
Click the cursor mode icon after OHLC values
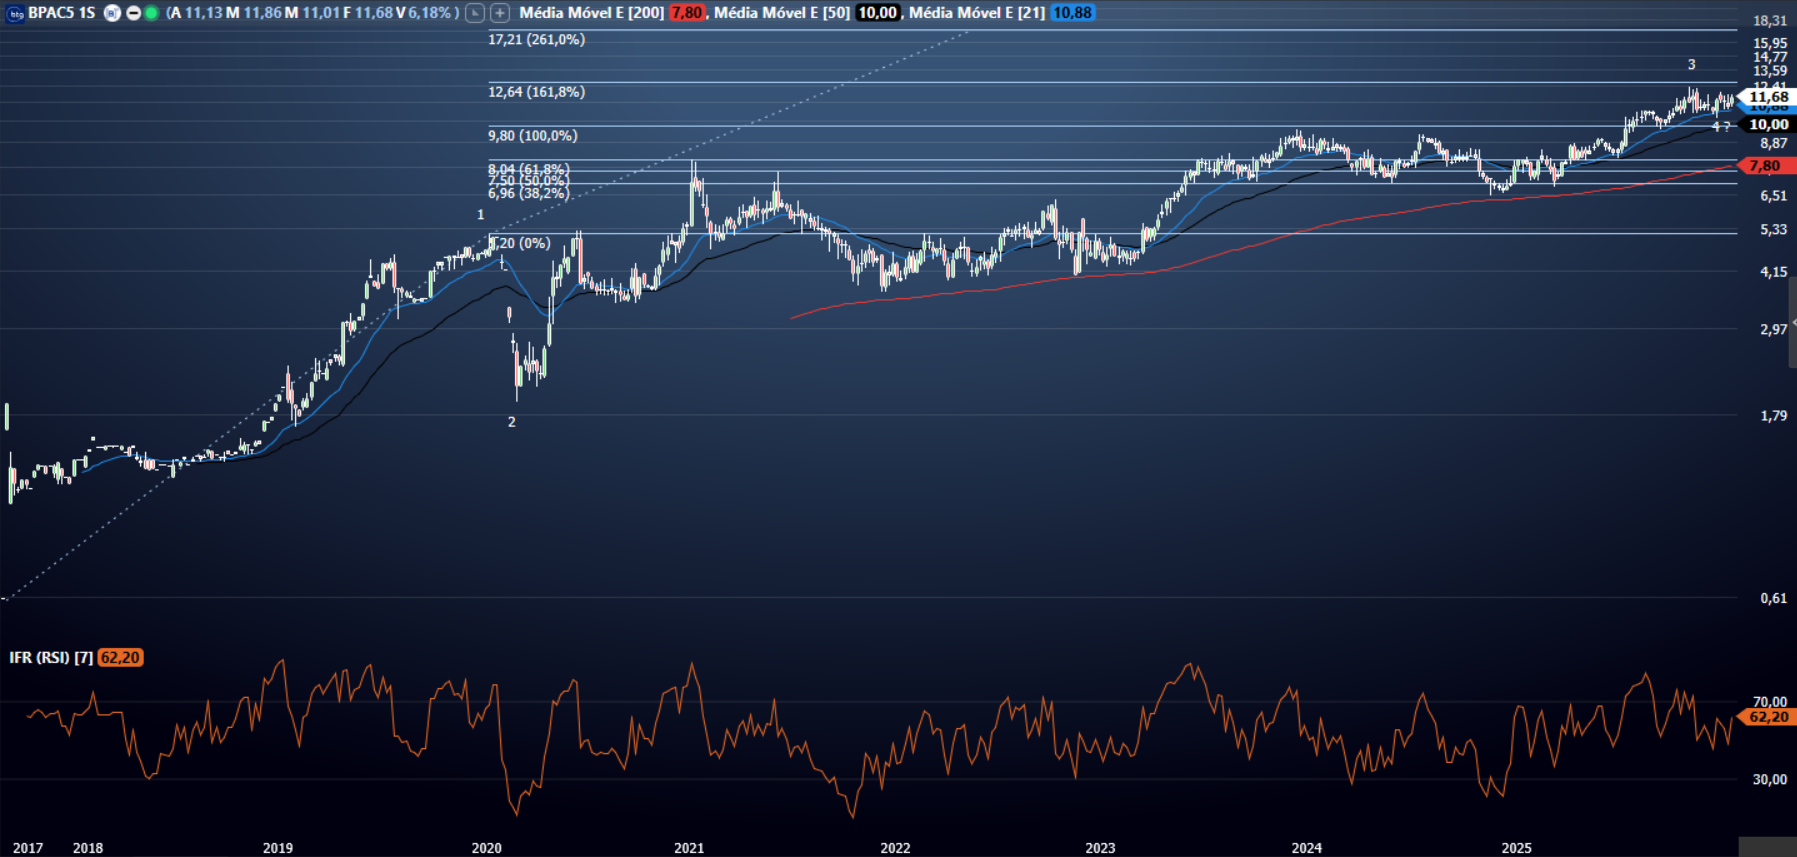(x=475, y=13)
